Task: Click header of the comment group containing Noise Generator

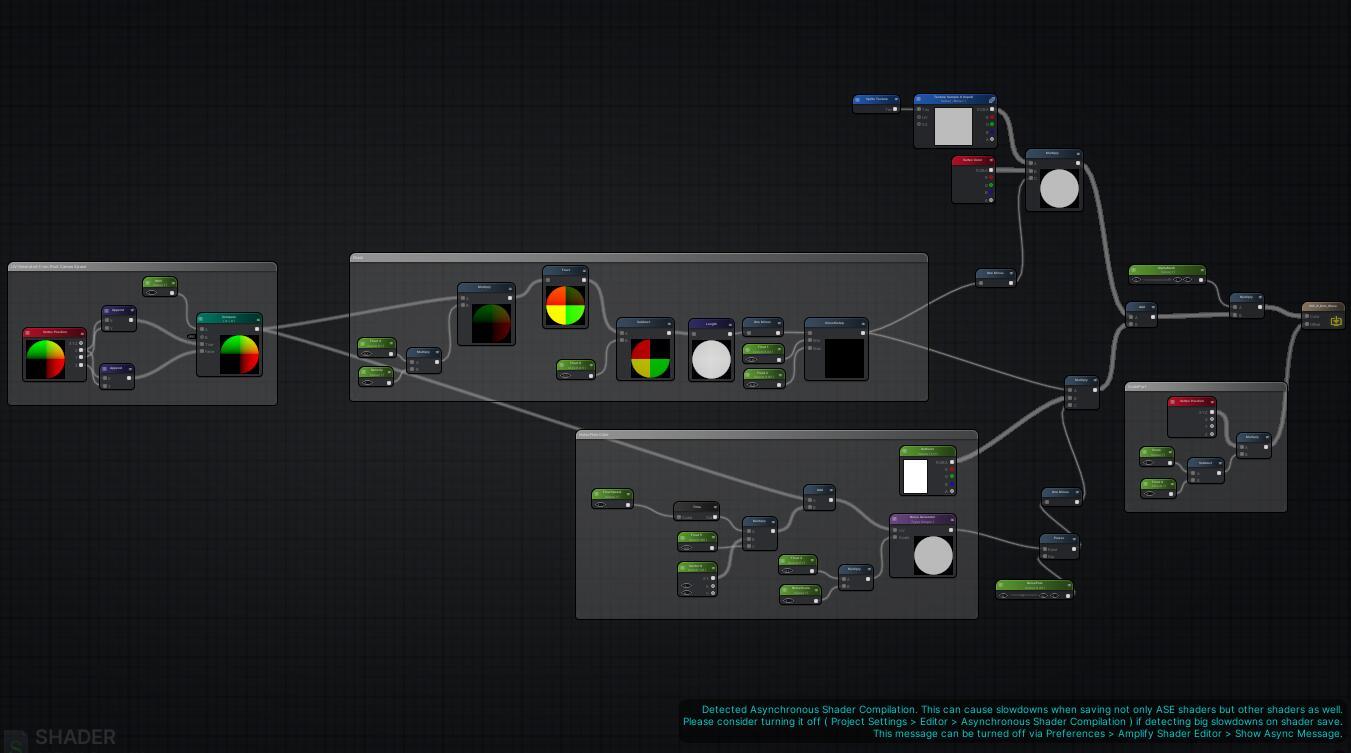Action: (x=777, y=435)
